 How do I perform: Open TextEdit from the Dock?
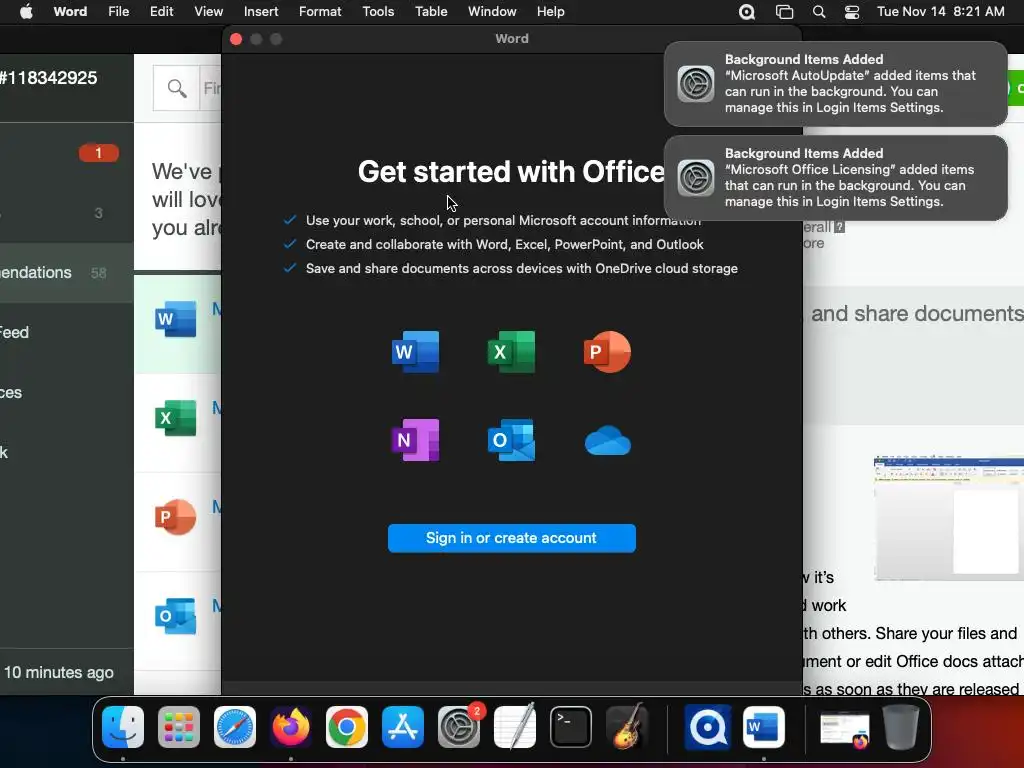tap(515, 727)
